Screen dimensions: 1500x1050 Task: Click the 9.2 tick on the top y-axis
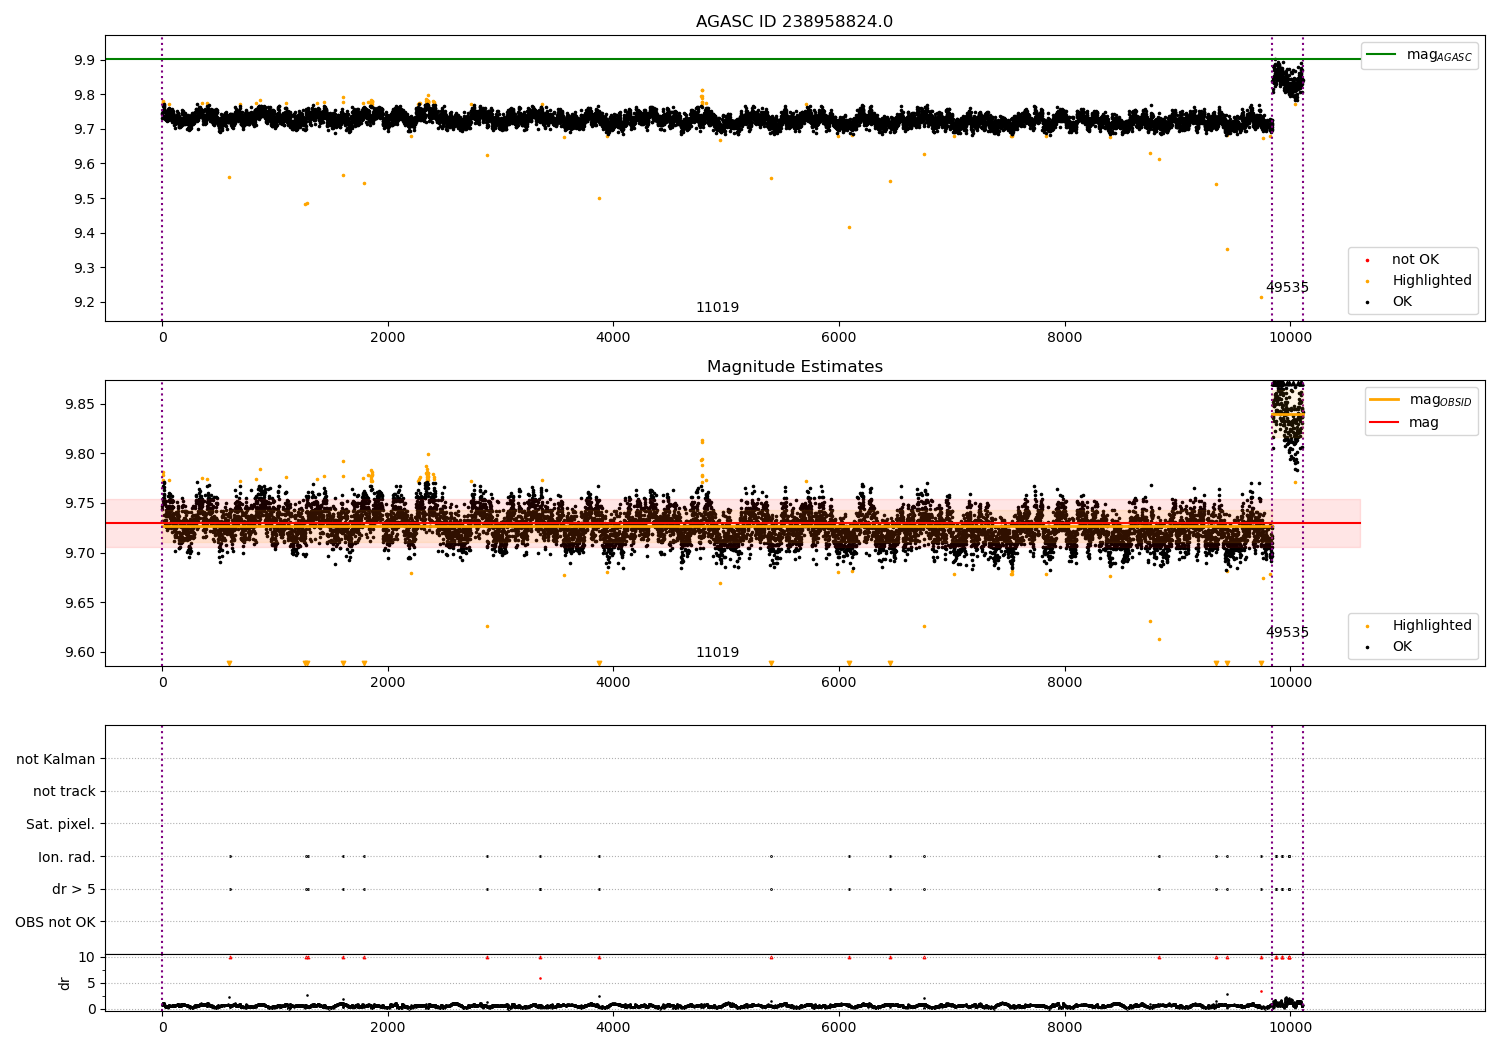[84, 303]
